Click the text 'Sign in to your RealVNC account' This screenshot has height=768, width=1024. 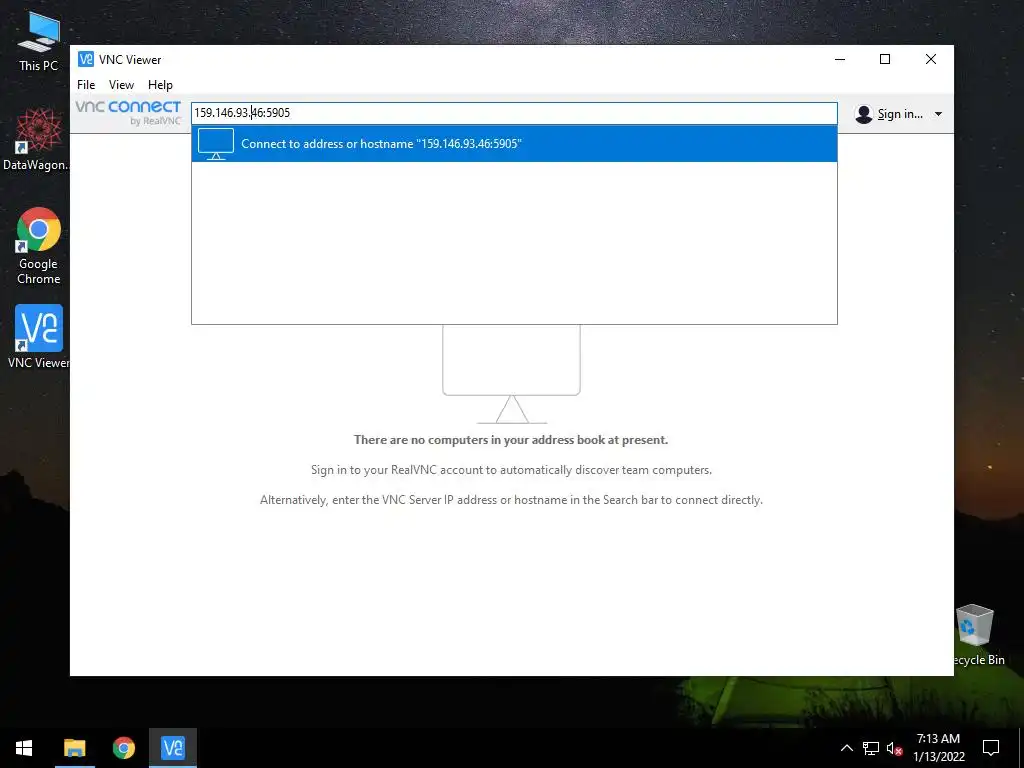pyautogui.click(x=511, y=470)
